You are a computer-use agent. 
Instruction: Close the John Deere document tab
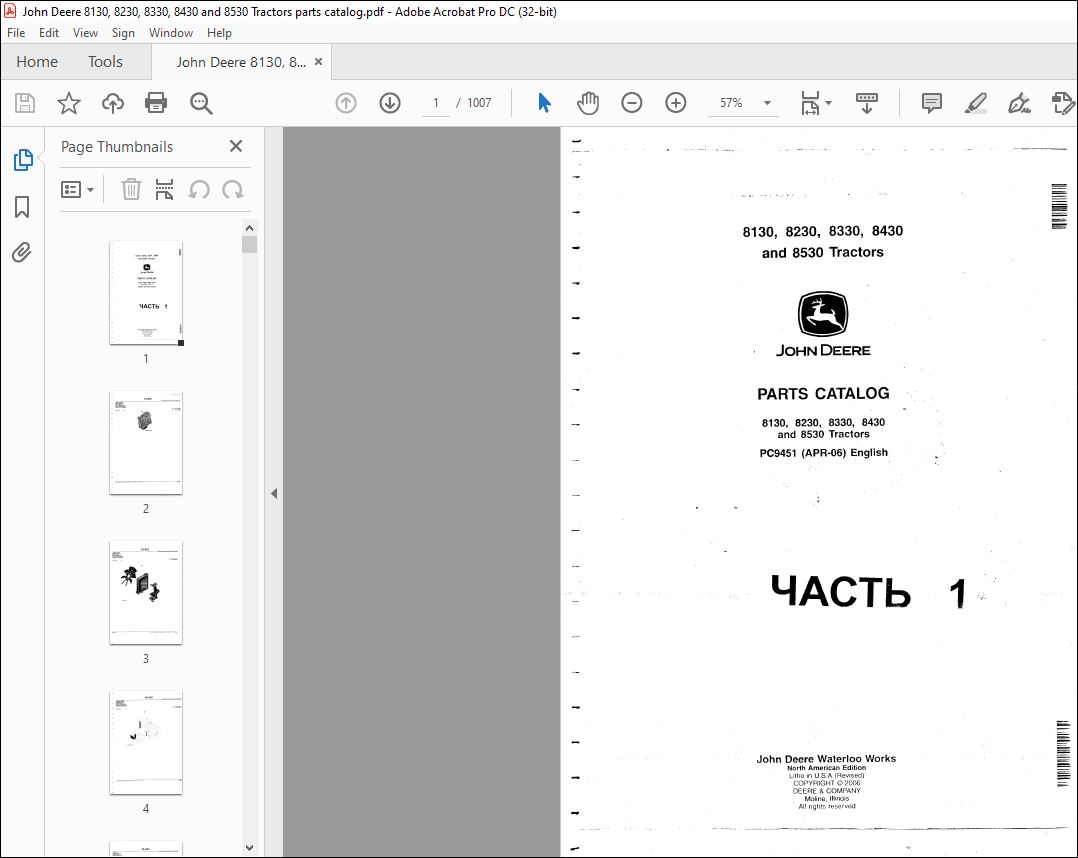click(x=318, y=61)
